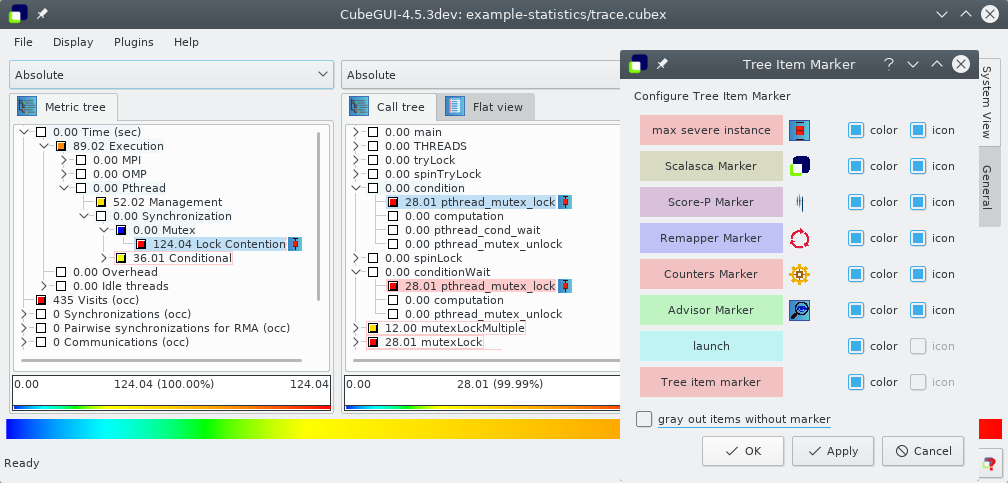Screen dimensions: 1008x483
Task: Click the Advisor Marker magnifier icon
Action: [799, 310]
